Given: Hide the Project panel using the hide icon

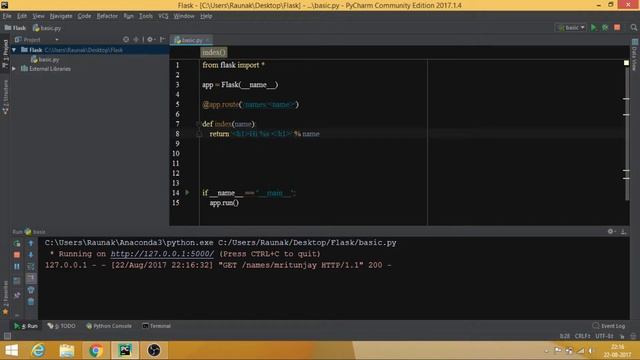Looking at the screenshot, I should click(162, 40).
